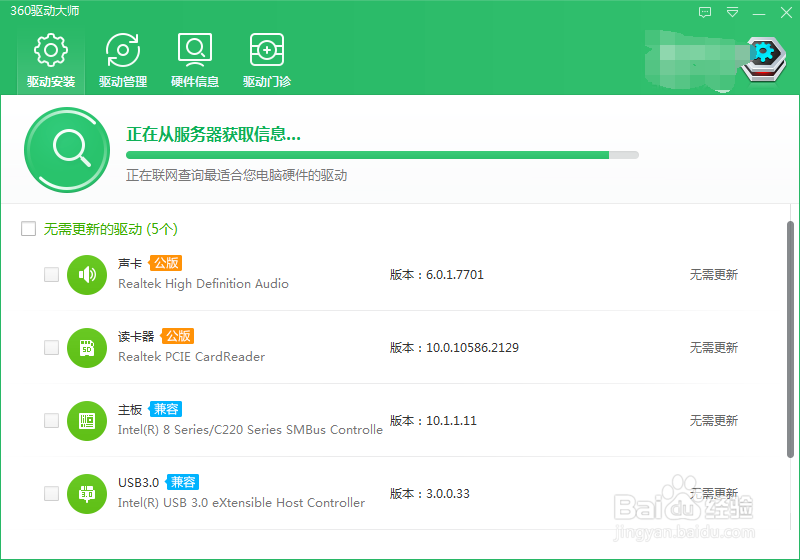The height and width of the screenshot is (560, 800).
Task: Select Intel(R) 8 Series/C220 SMBus Controller text
Action: tap(250, 430)
